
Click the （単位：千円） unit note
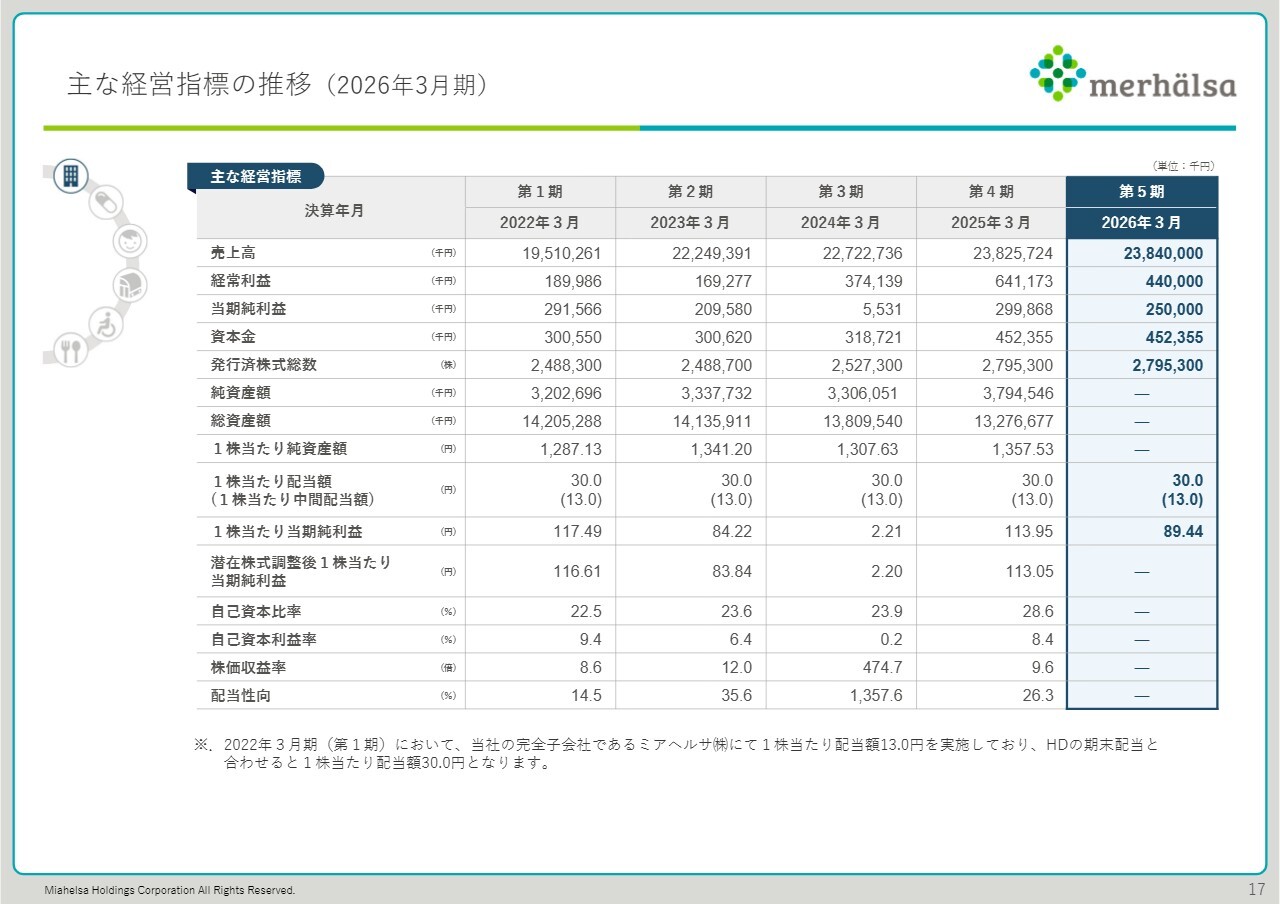point(1183,166)
